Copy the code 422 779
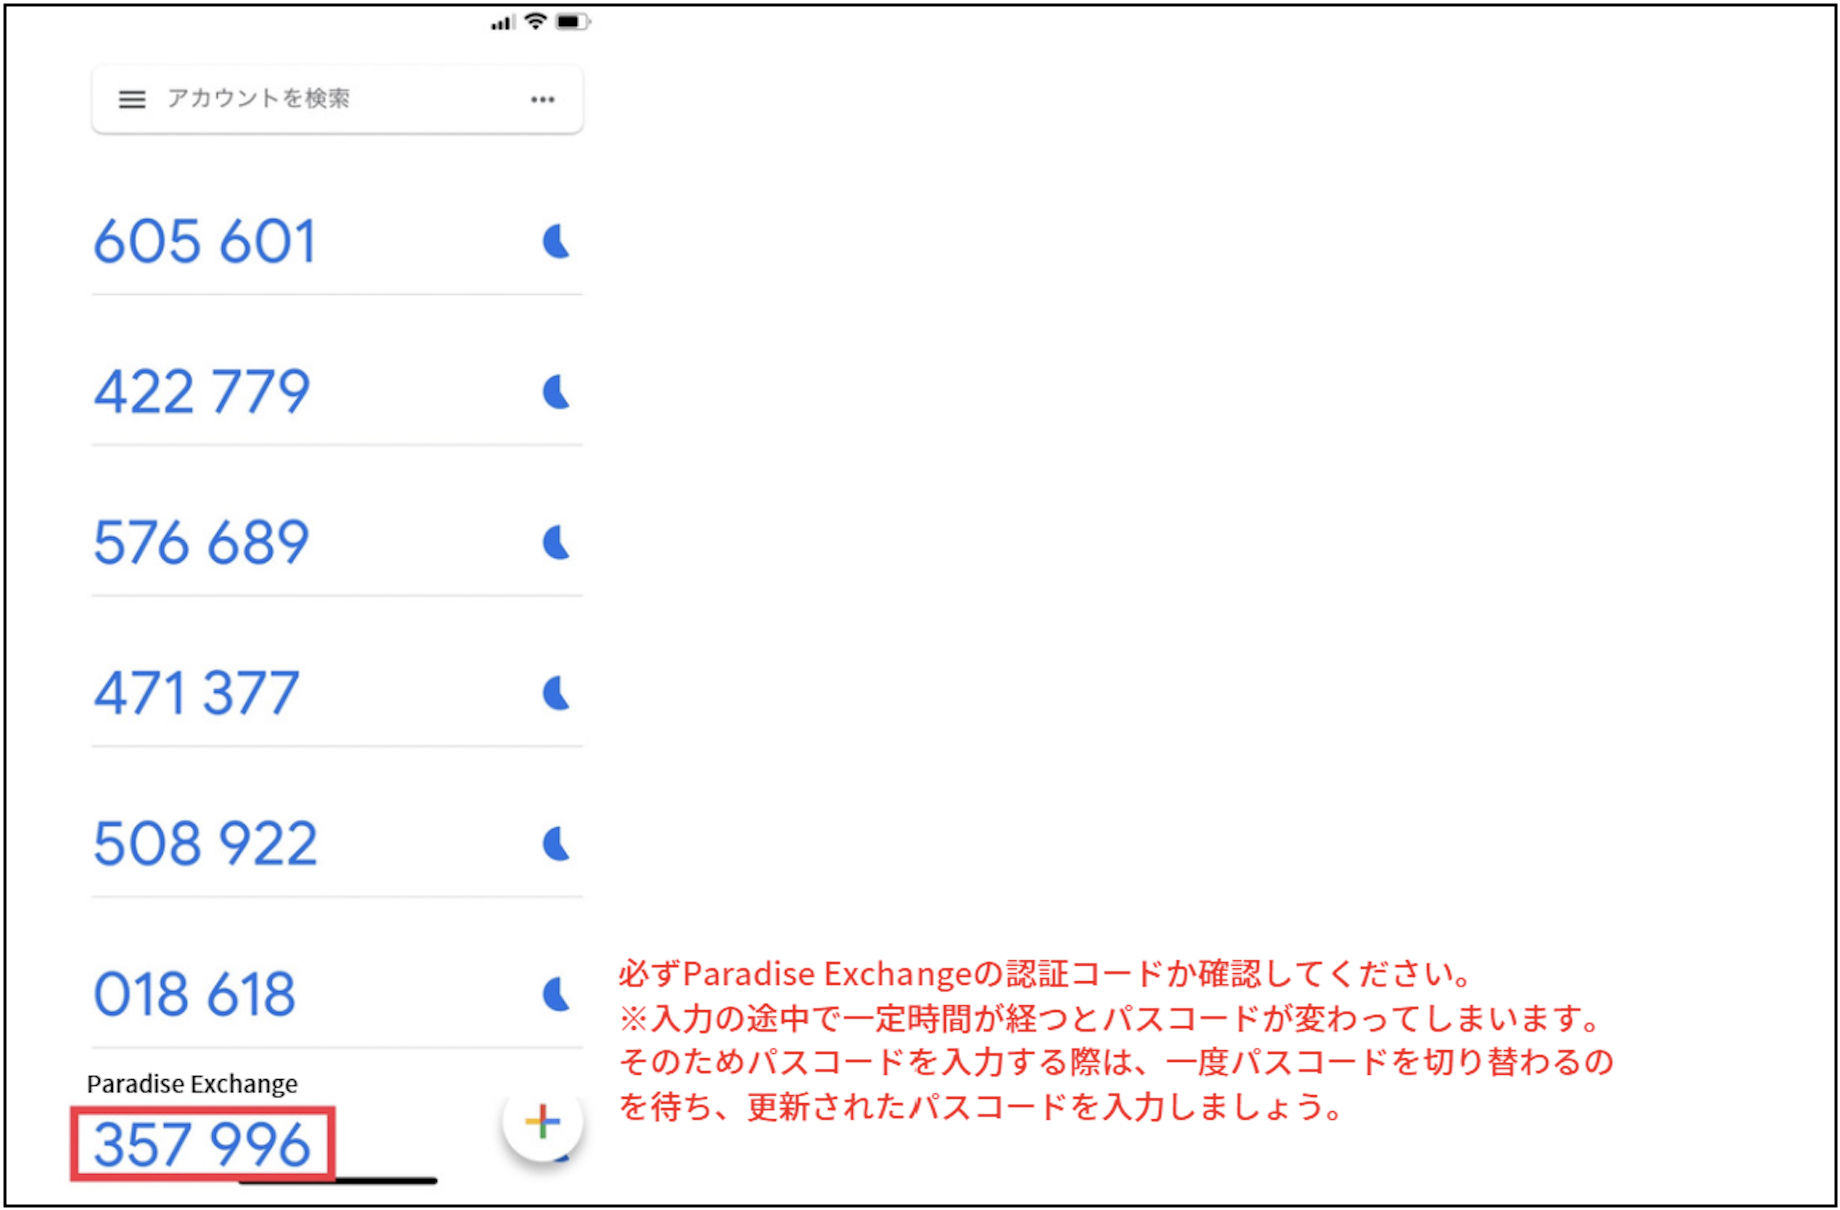The height and width of the screenshot is (1210, 1840). point(202,392)
